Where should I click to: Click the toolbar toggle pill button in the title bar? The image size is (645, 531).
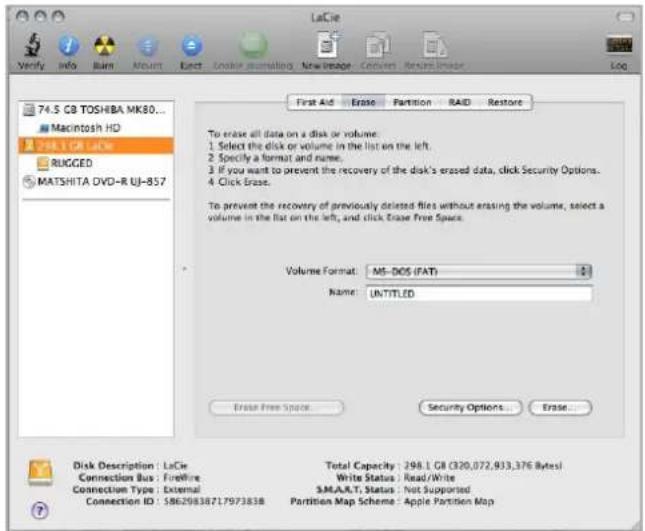[625, 17]
